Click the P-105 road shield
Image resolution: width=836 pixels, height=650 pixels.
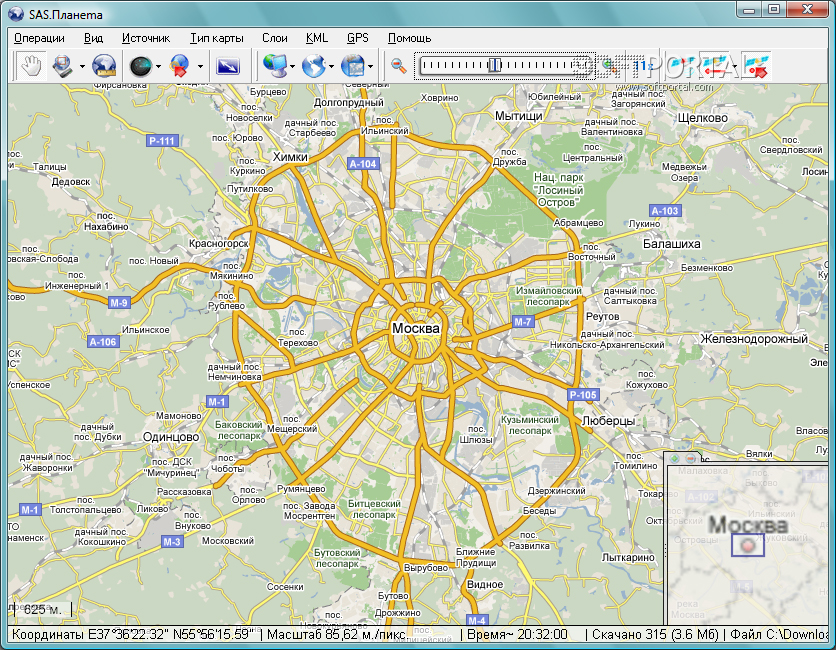(583, 395)
